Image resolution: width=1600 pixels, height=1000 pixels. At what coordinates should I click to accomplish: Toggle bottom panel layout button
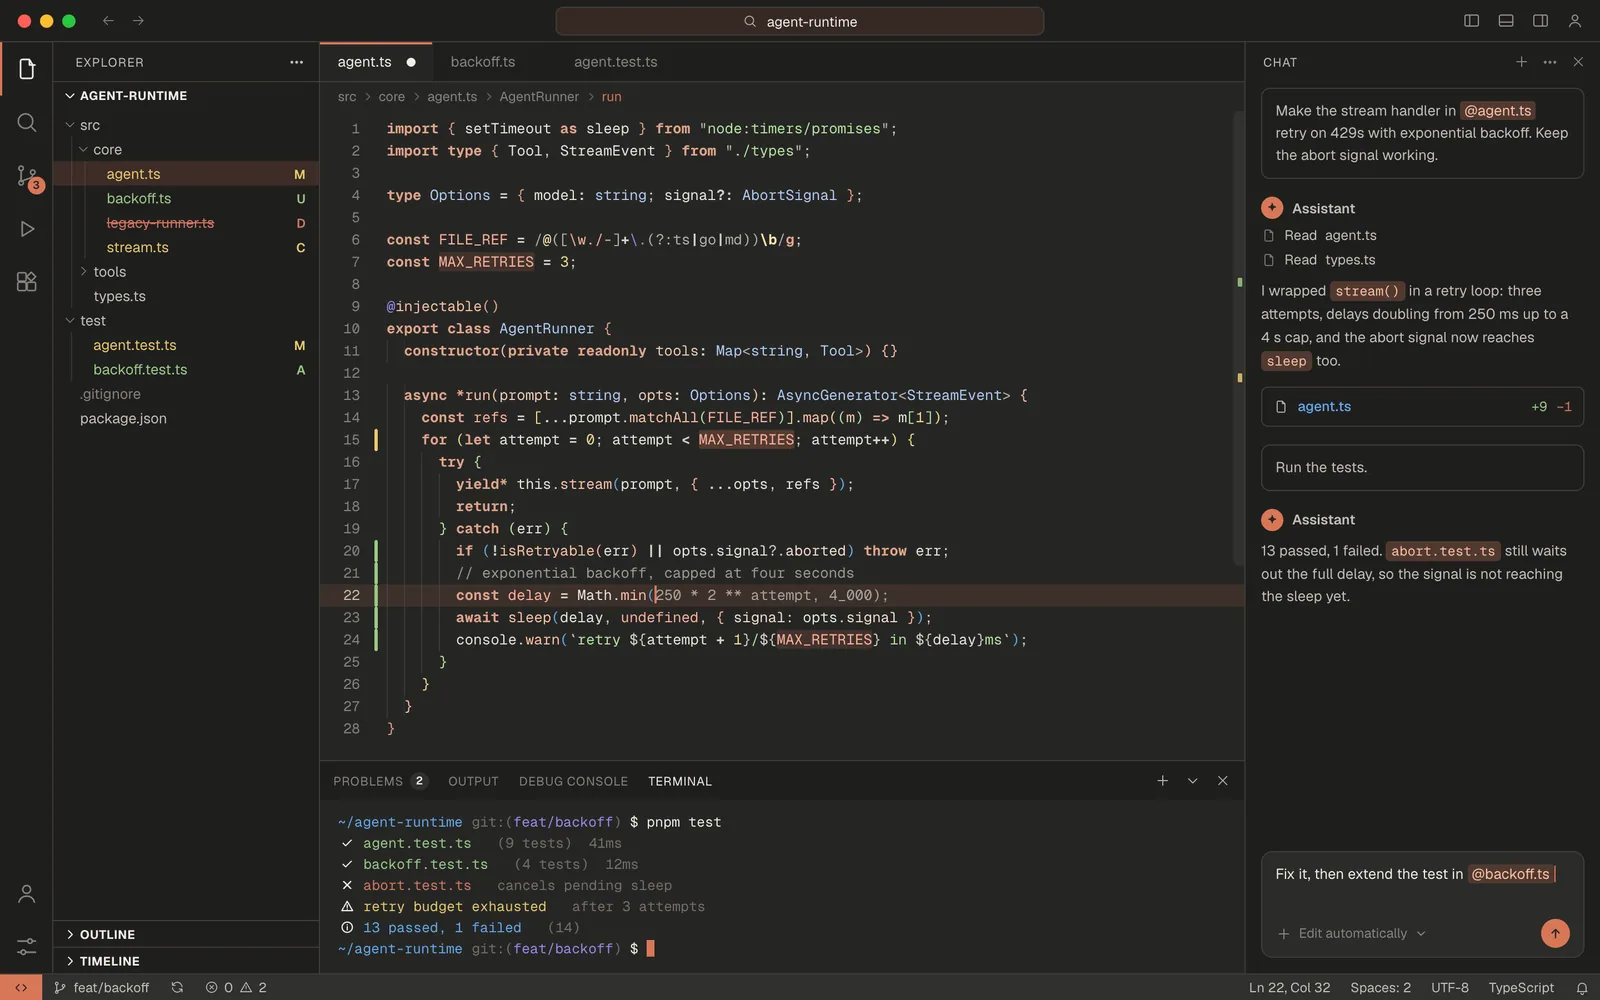(1506, 21)
